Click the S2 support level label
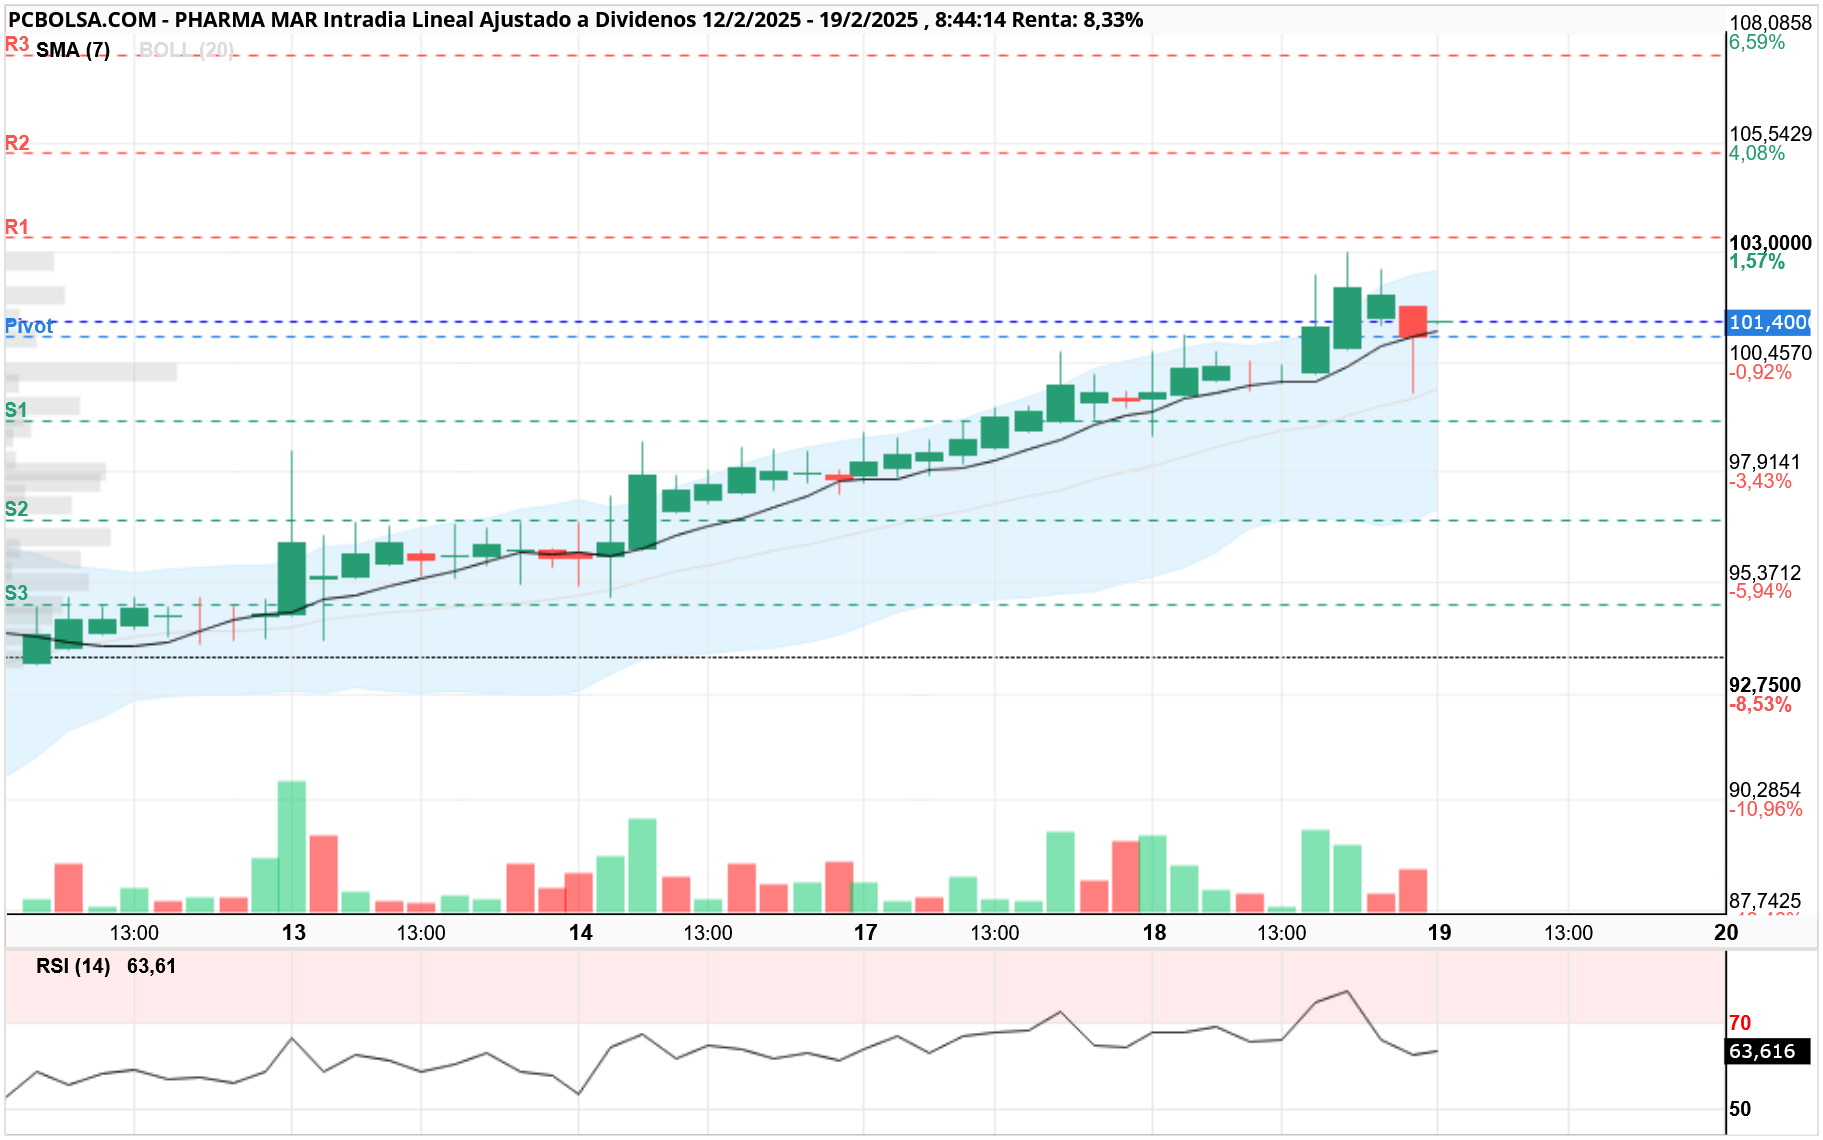Image resolution: width=1823 pixels, height=1140 pixels. 16,509
